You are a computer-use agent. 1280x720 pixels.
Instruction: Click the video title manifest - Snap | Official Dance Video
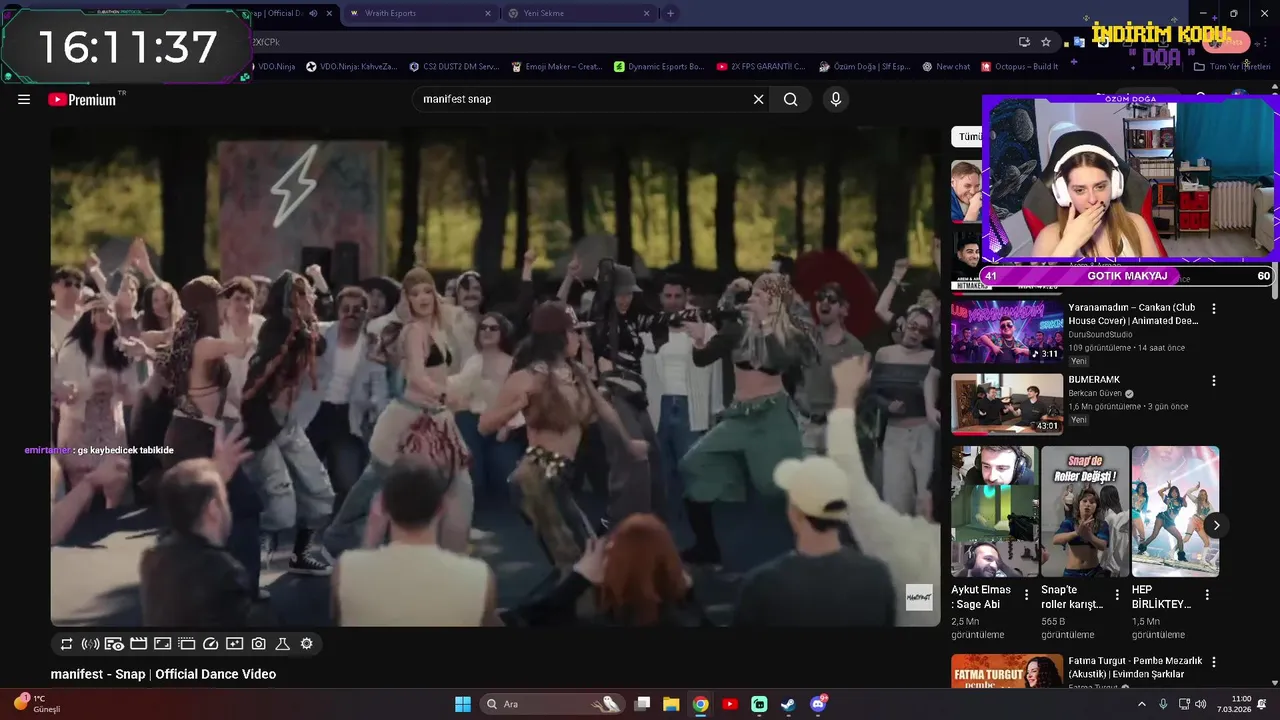pos(163,674)
